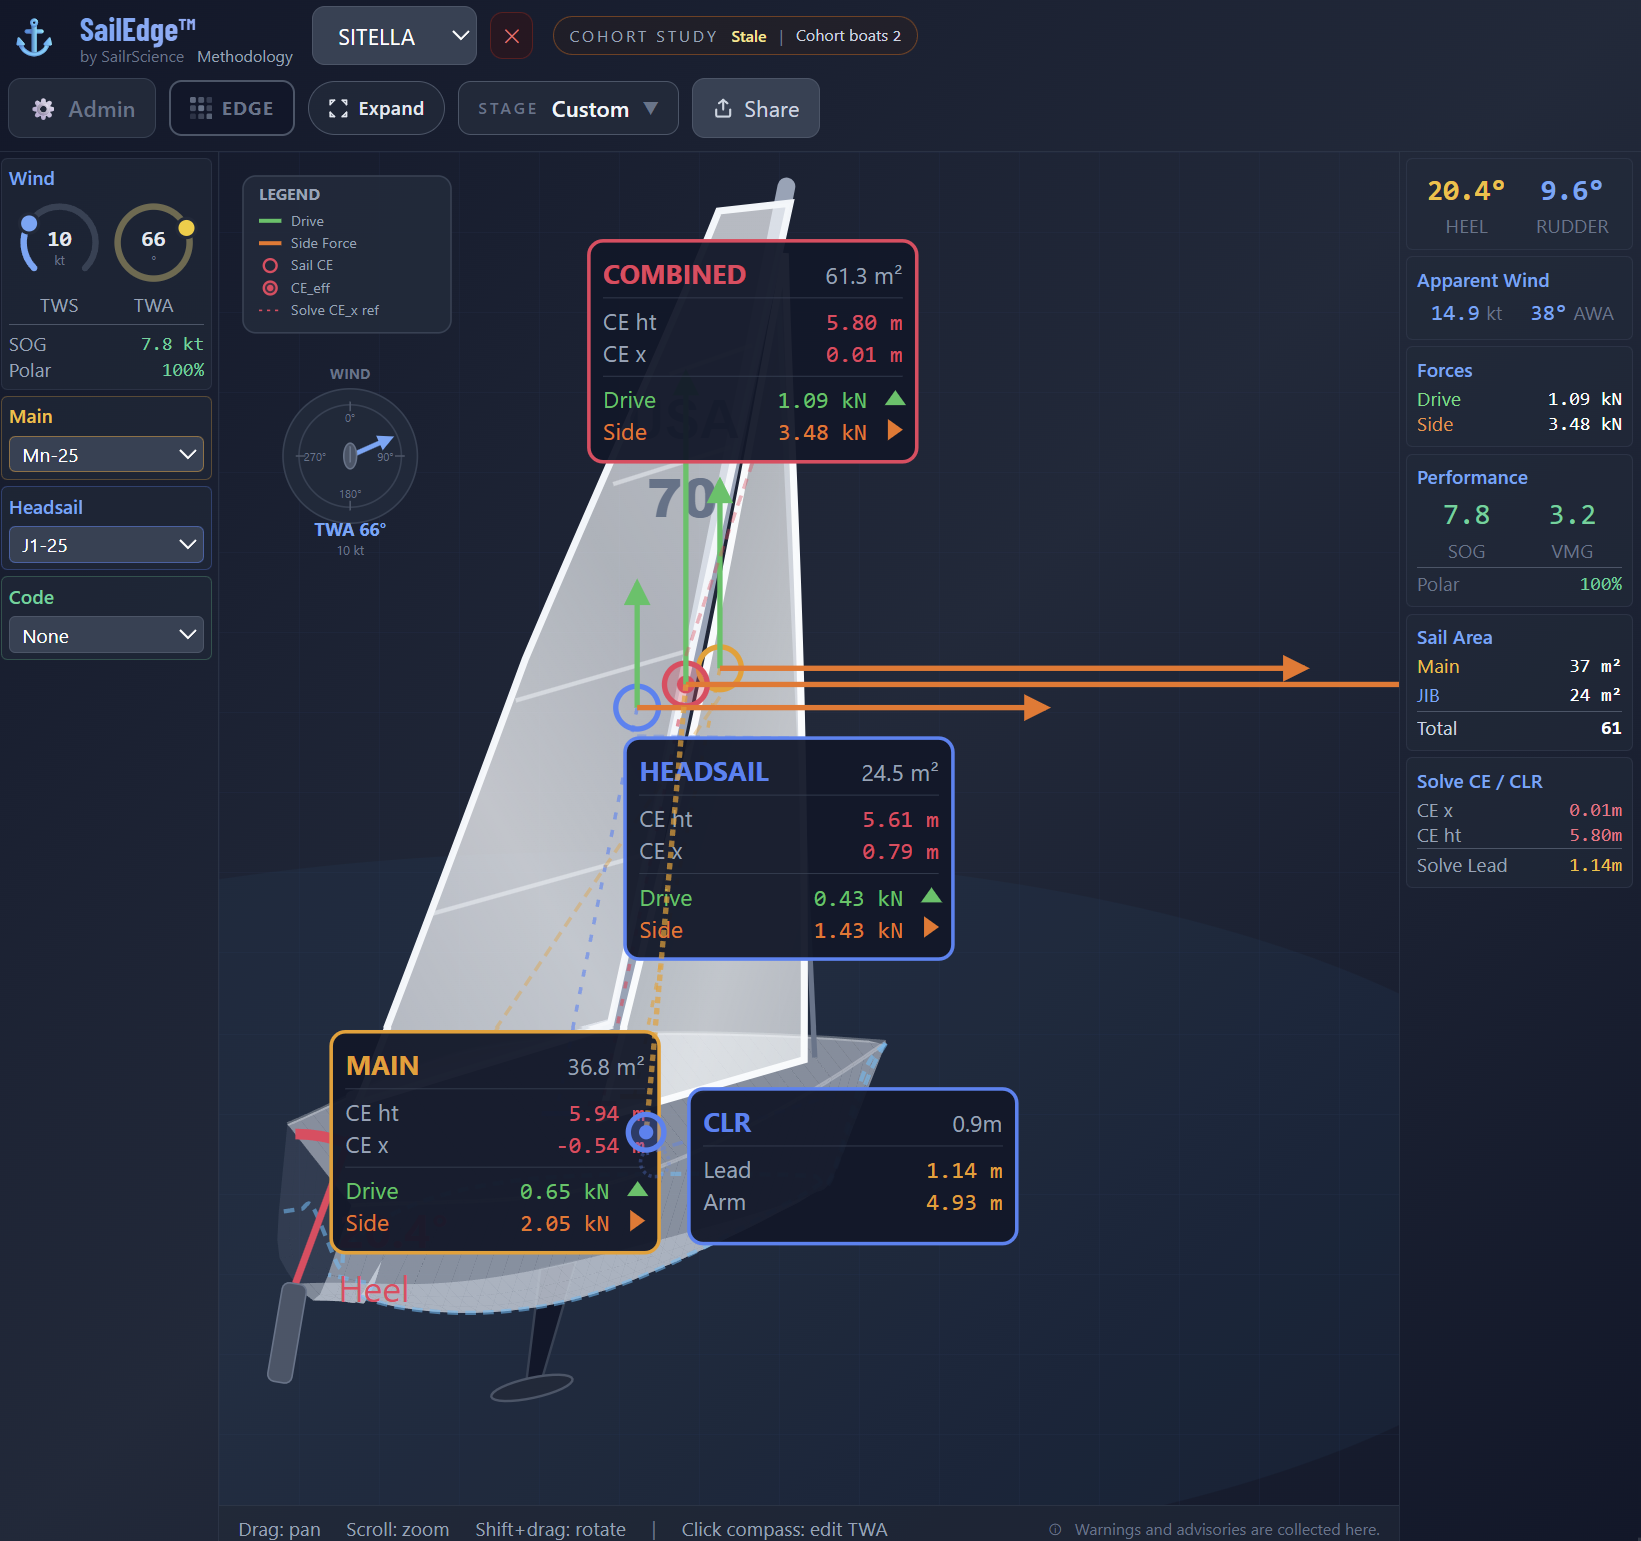Click the Admin gear icon

43,109
